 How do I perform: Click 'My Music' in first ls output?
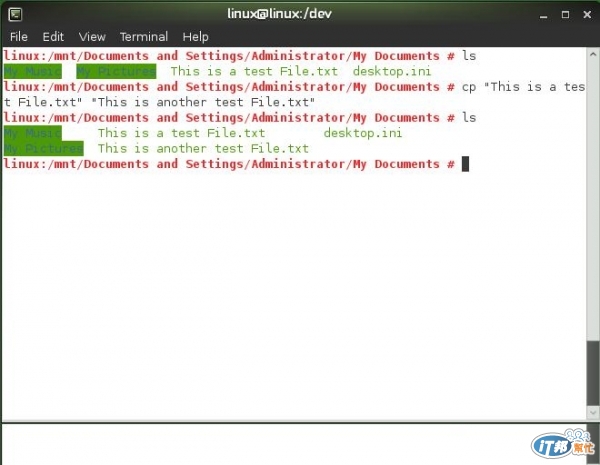(x=33, y=71)
